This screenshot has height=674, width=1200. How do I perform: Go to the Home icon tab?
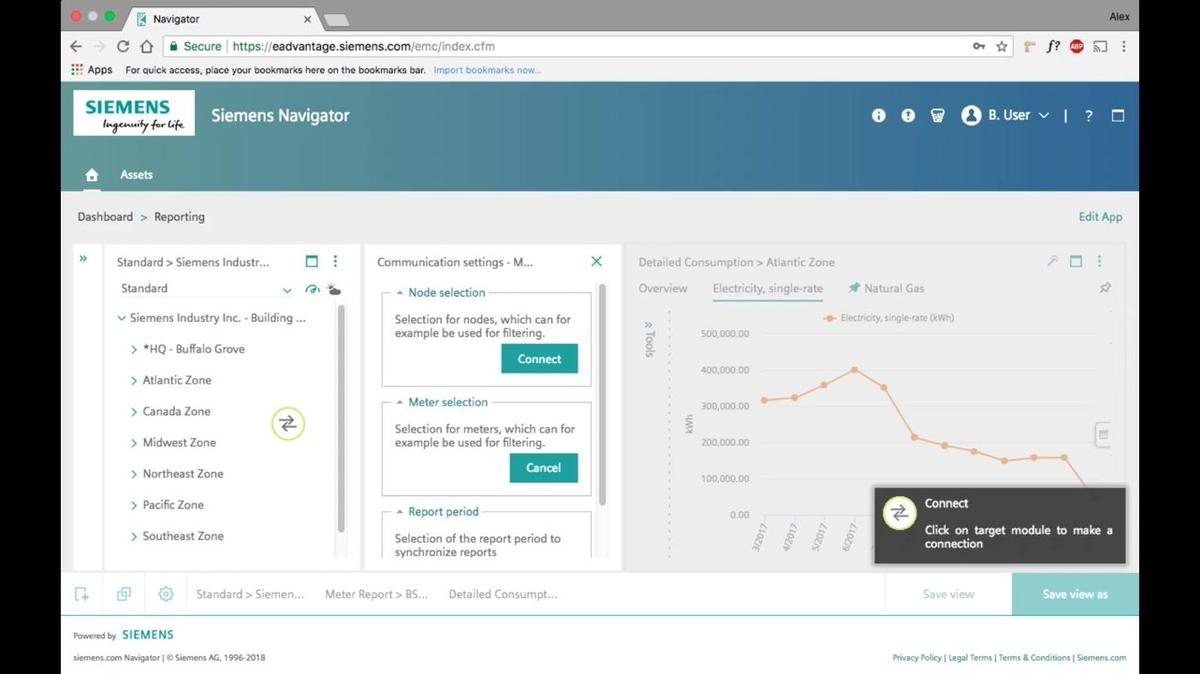click(x=92, y=175)
